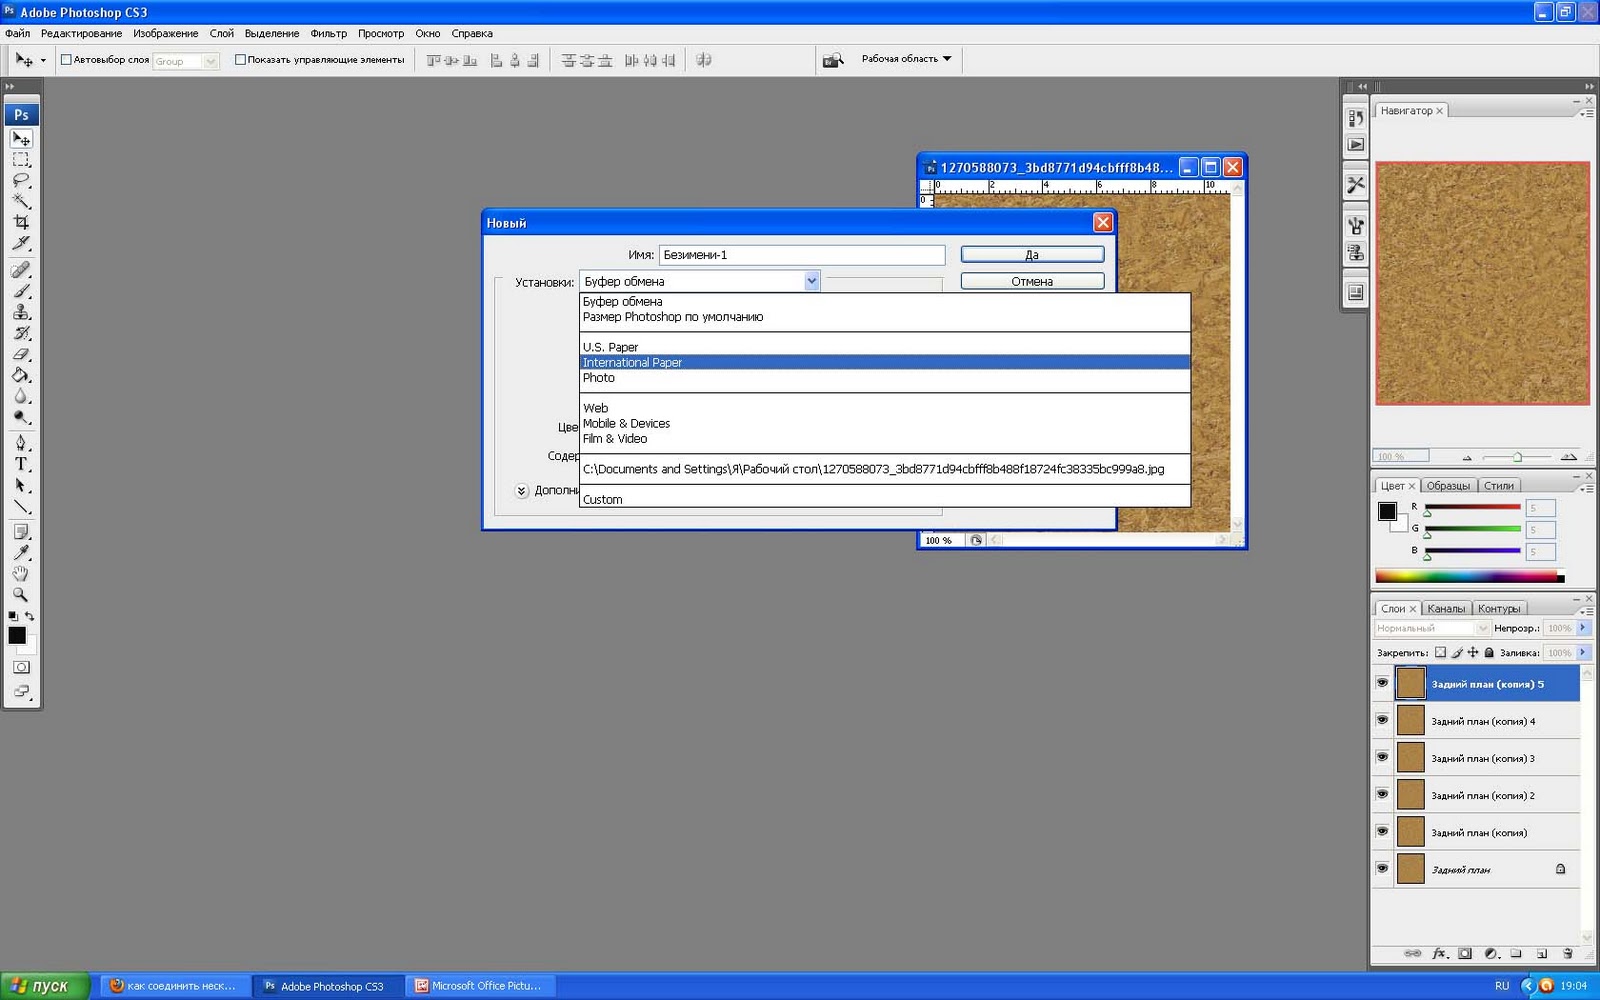Click the create new layer icon

pos(1541,953)
